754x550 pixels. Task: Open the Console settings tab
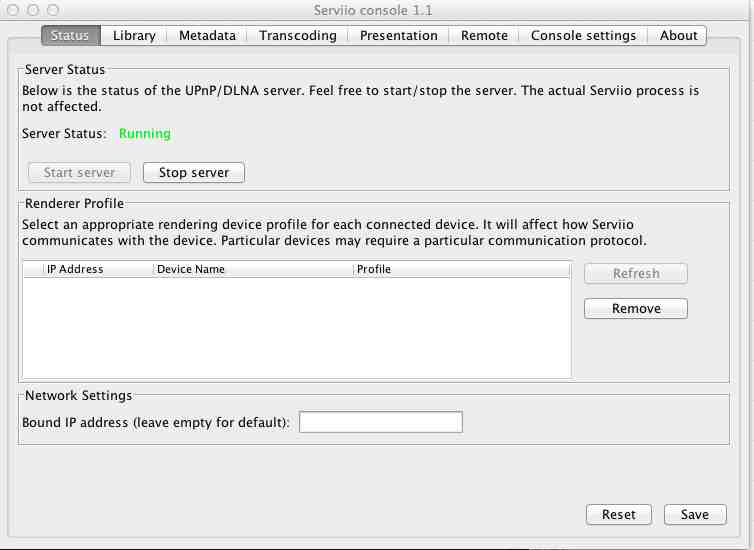(583, 36)
